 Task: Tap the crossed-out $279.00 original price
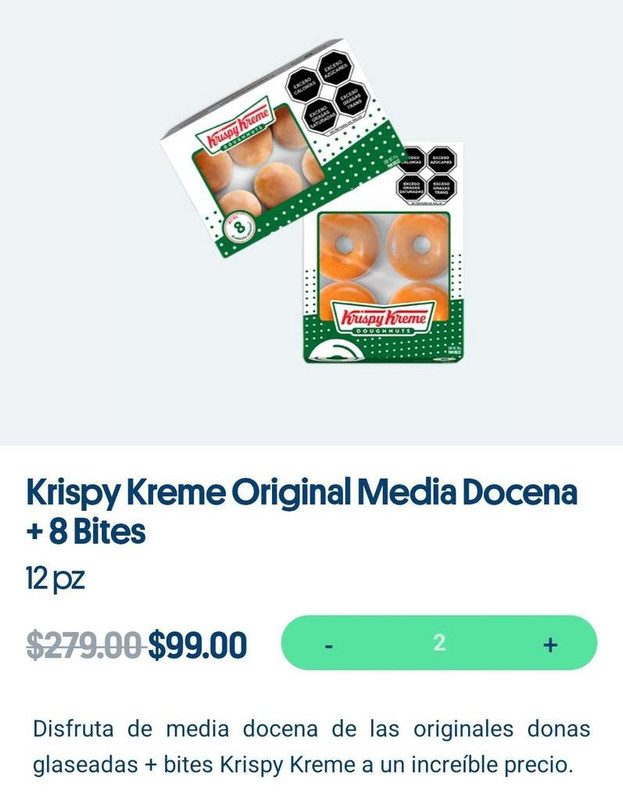point(84,645)
